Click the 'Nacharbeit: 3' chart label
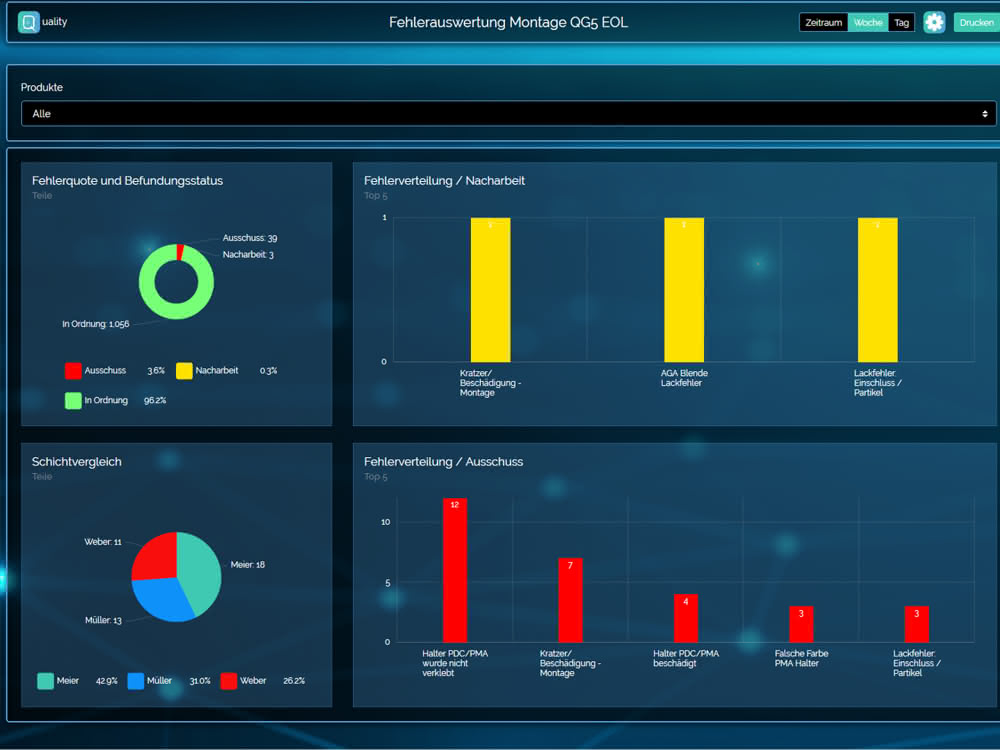 247,254
